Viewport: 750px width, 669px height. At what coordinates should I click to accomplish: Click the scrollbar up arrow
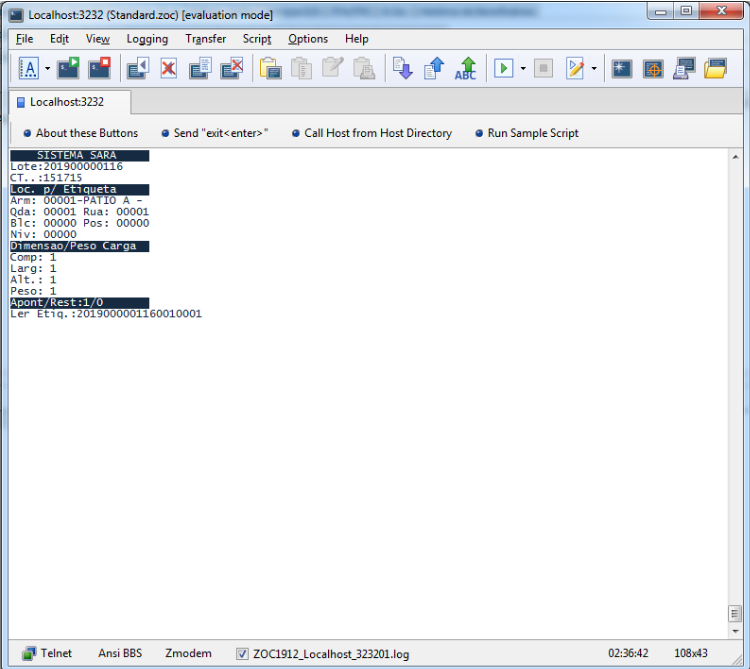pos(735,157)
